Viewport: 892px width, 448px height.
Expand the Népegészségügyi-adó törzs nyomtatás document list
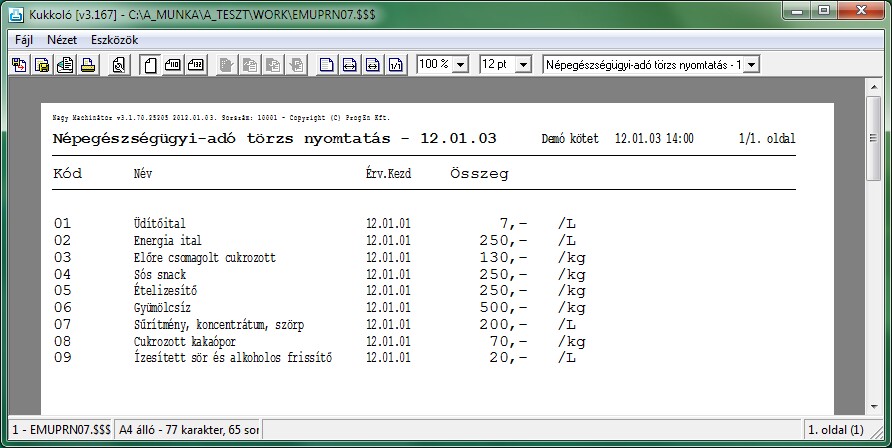(751, 65)
